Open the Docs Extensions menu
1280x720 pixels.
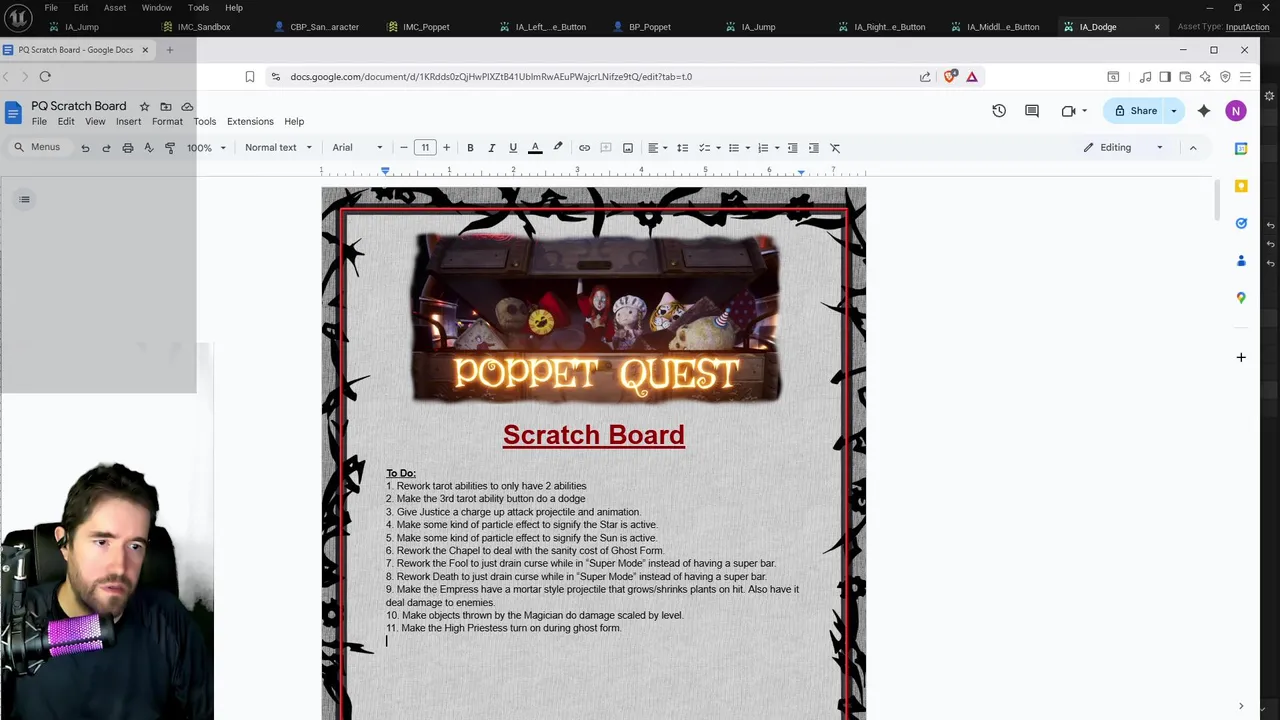tap(250, 122)
